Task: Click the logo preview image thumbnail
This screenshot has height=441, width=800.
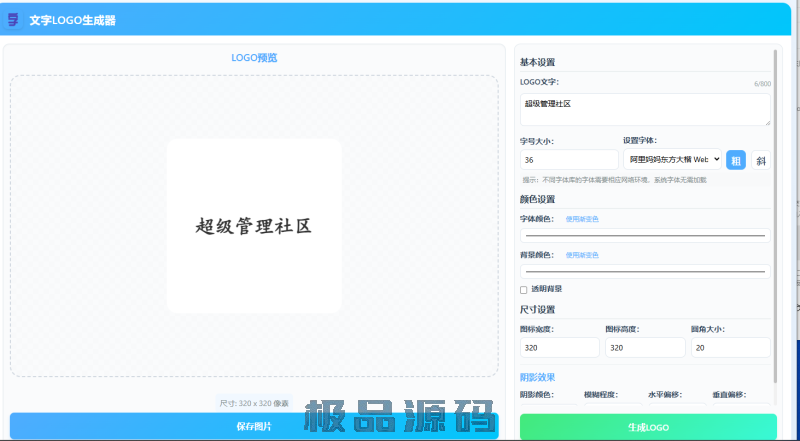Action: 254,226
